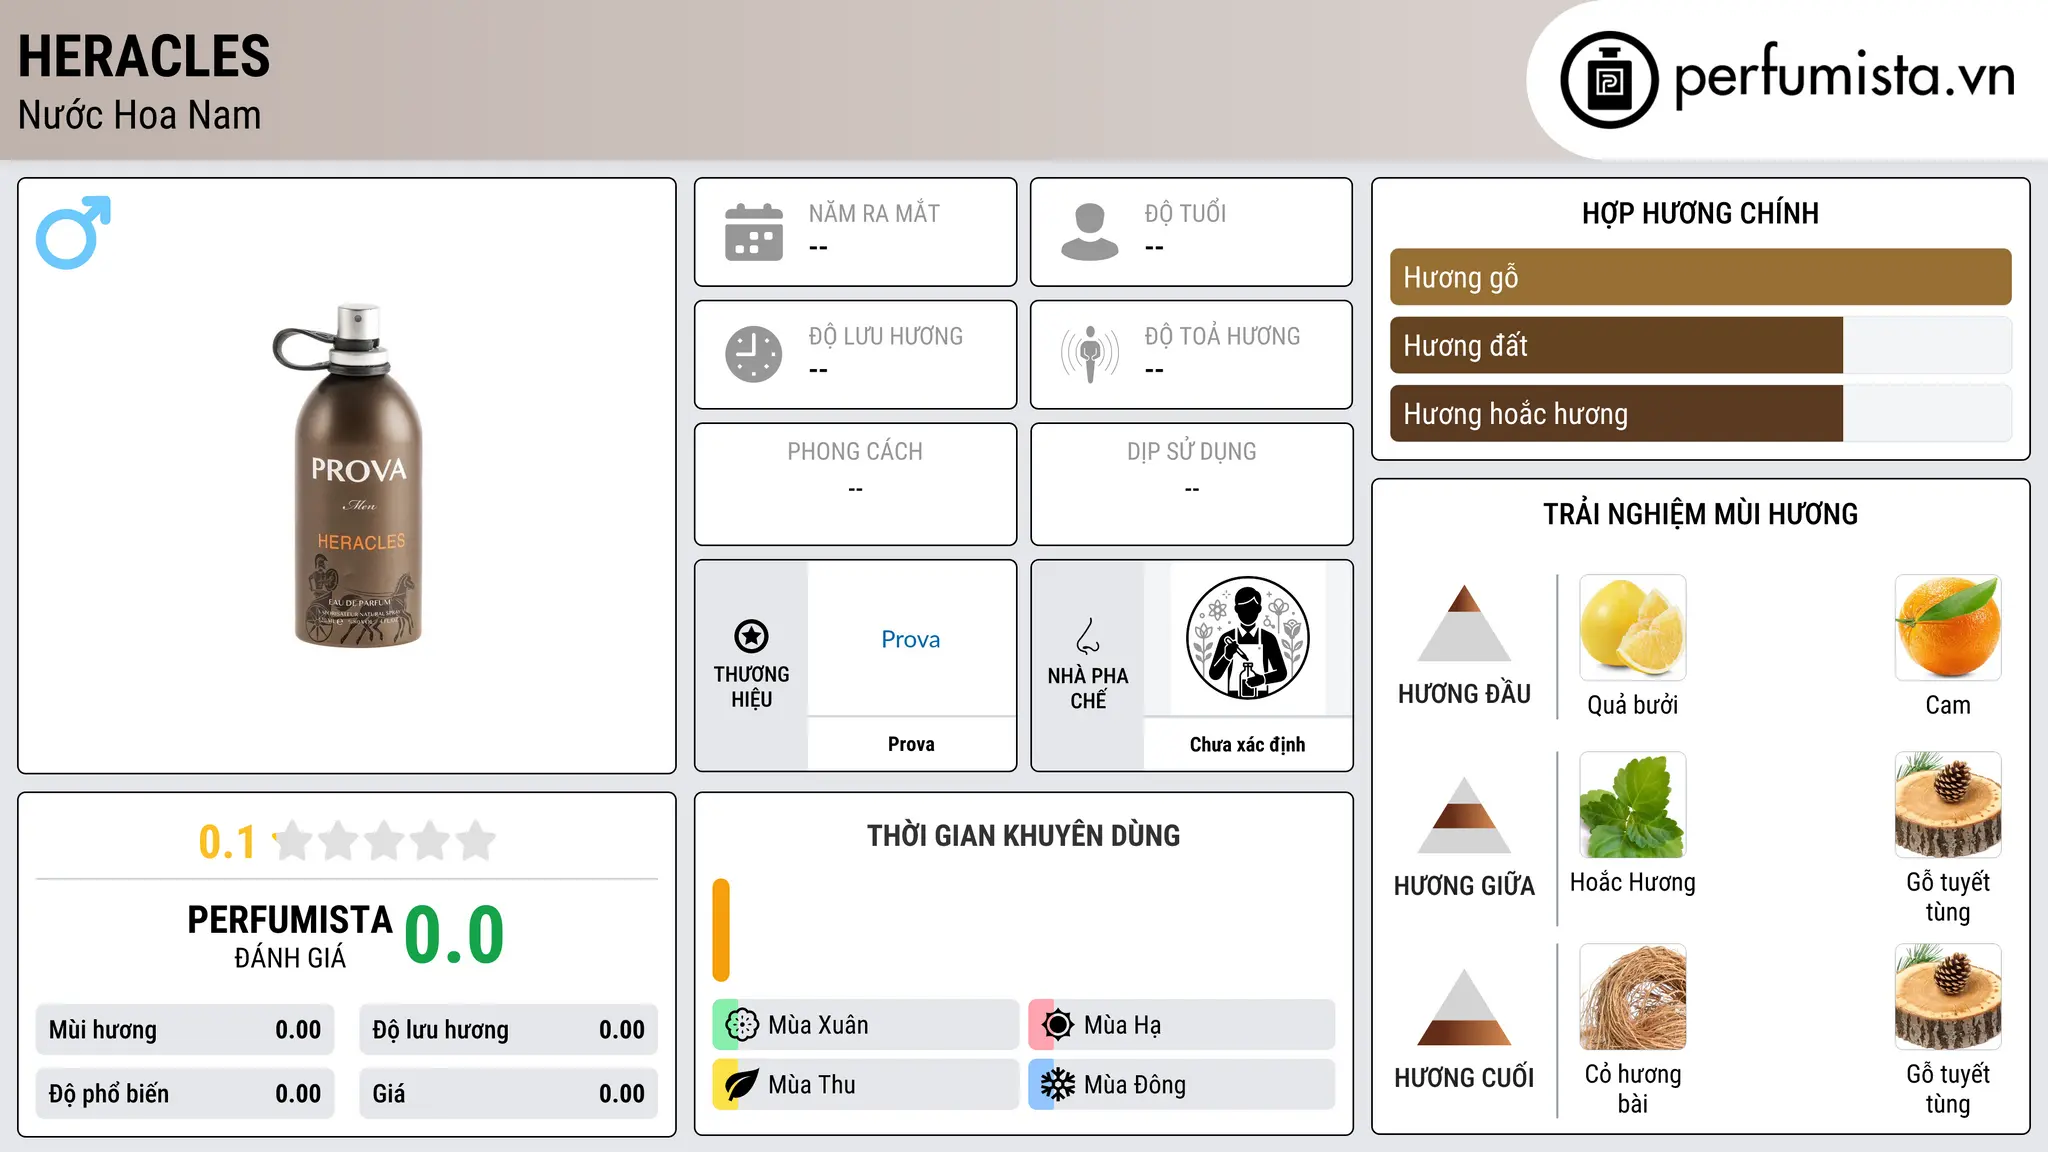Click the green 0.0 Perfumista rating

(454, 935)
